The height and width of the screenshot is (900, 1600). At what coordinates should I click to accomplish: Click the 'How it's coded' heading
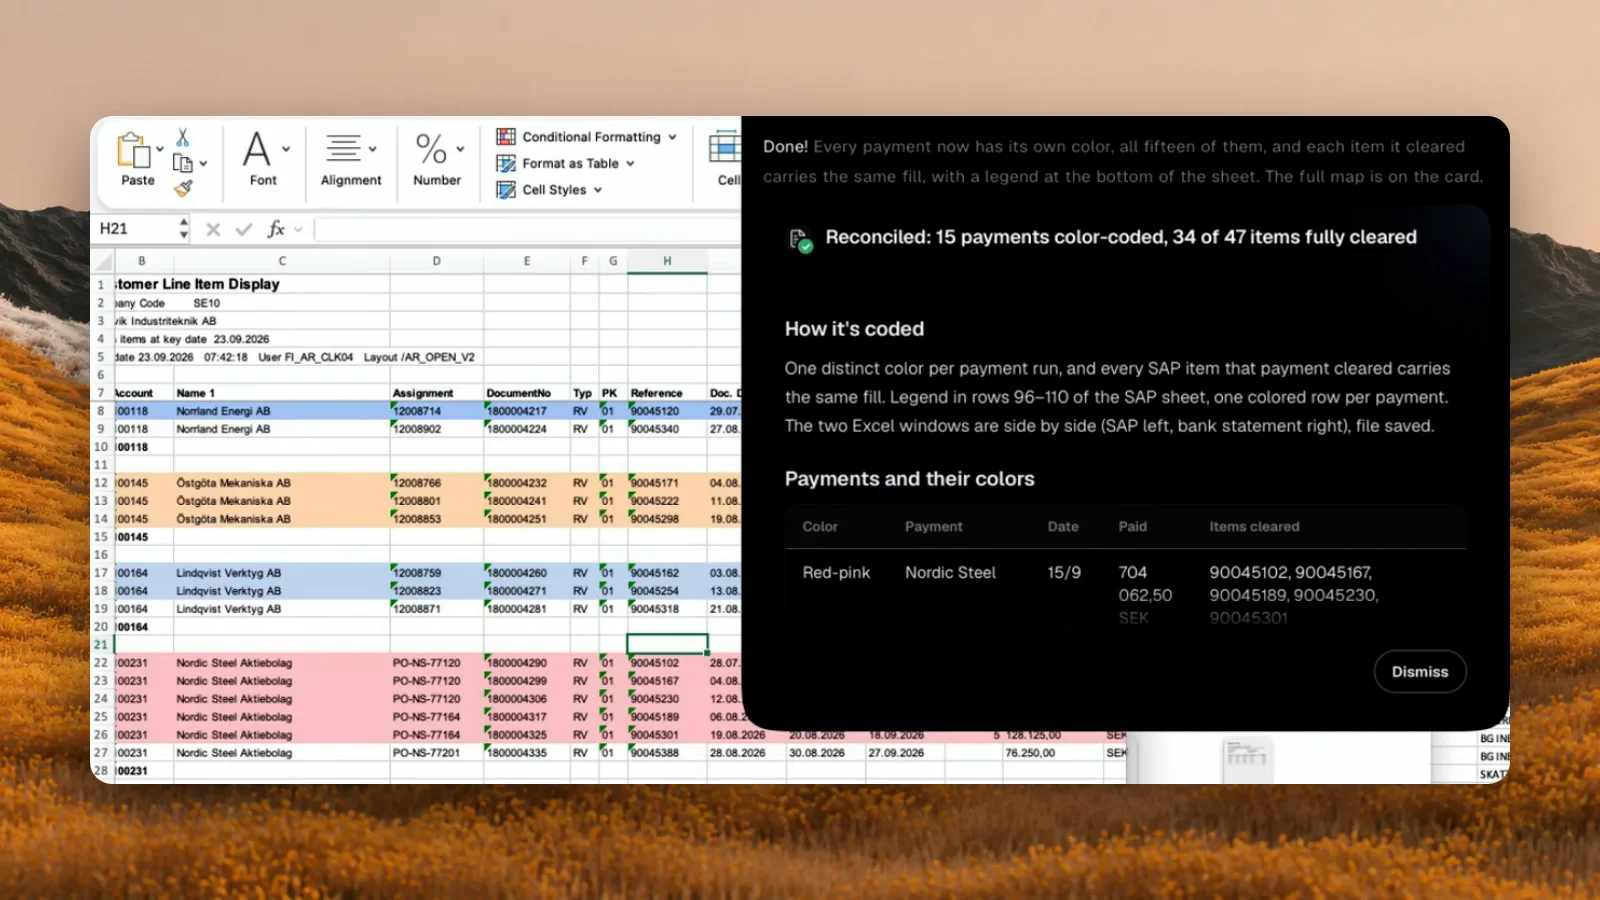pyautogui.click(x=854, y=329)
